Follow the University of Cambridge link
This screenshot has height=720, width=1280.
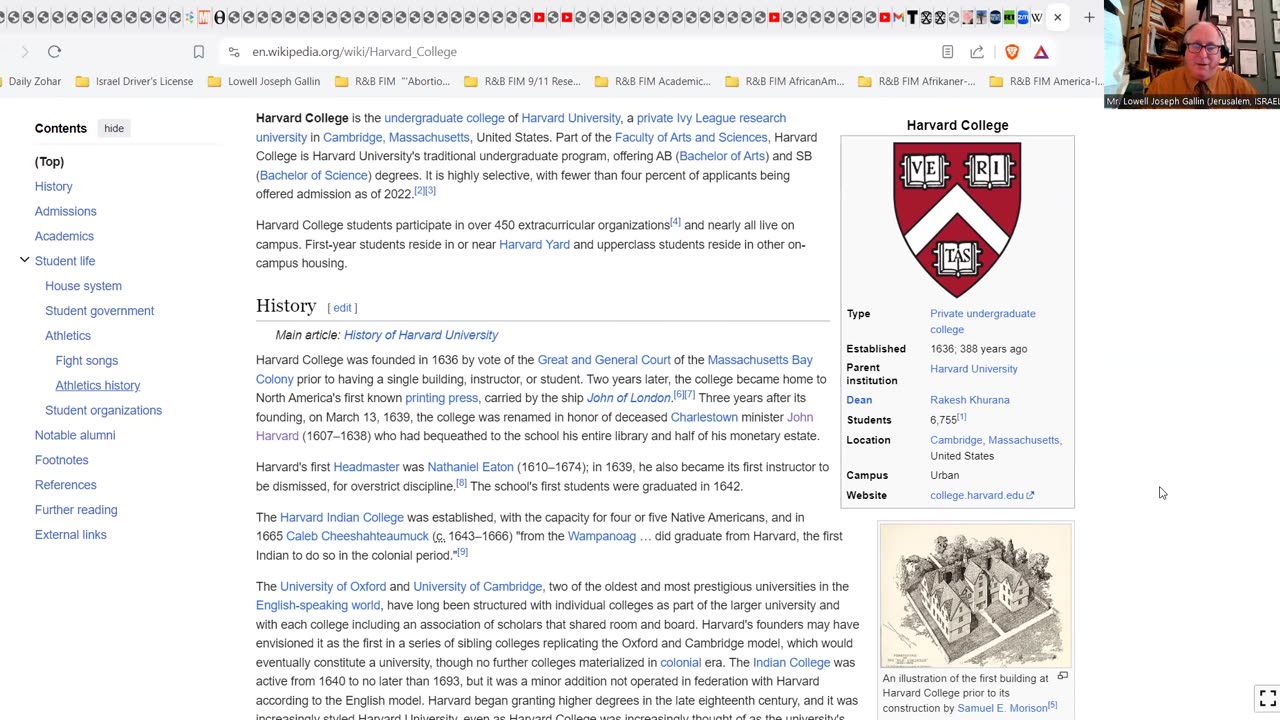[x=477, y=586]
